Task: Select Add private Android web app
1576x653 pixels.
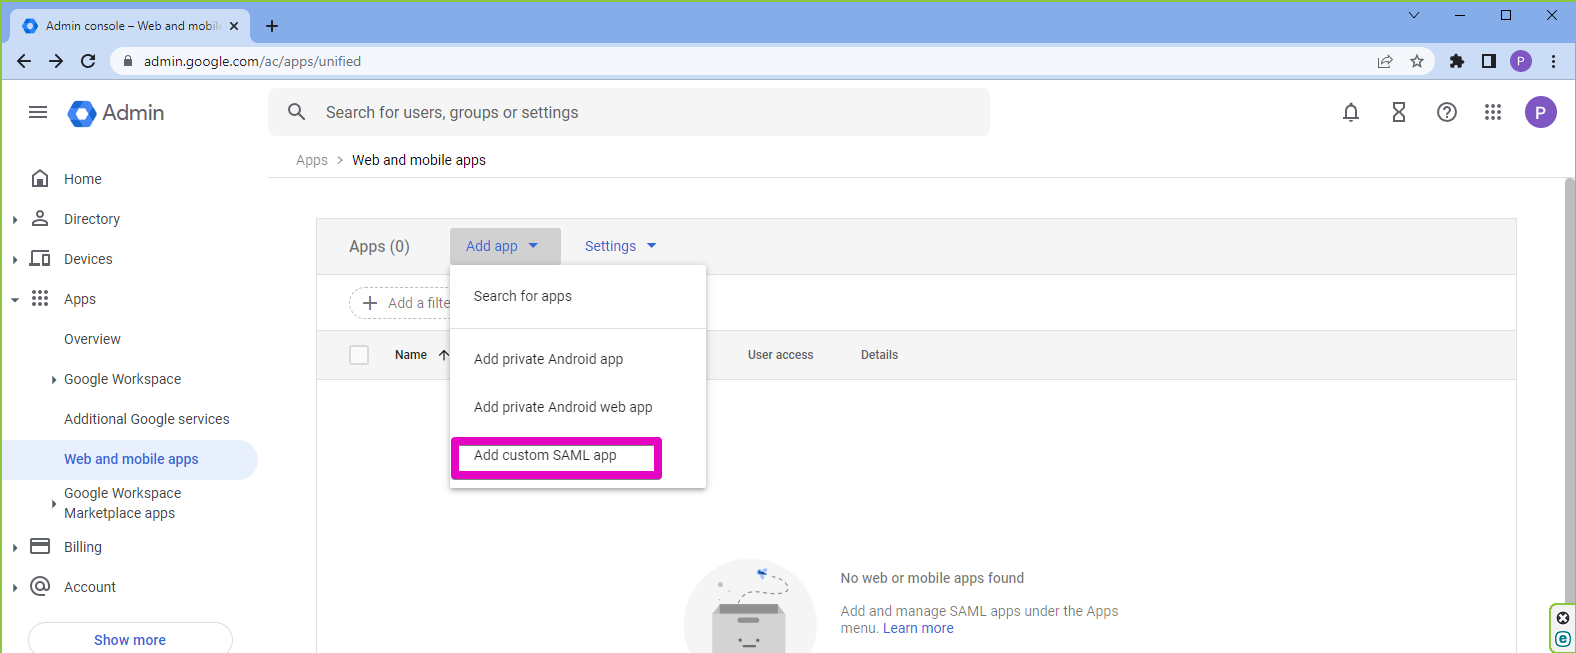Action: [563, 407]
